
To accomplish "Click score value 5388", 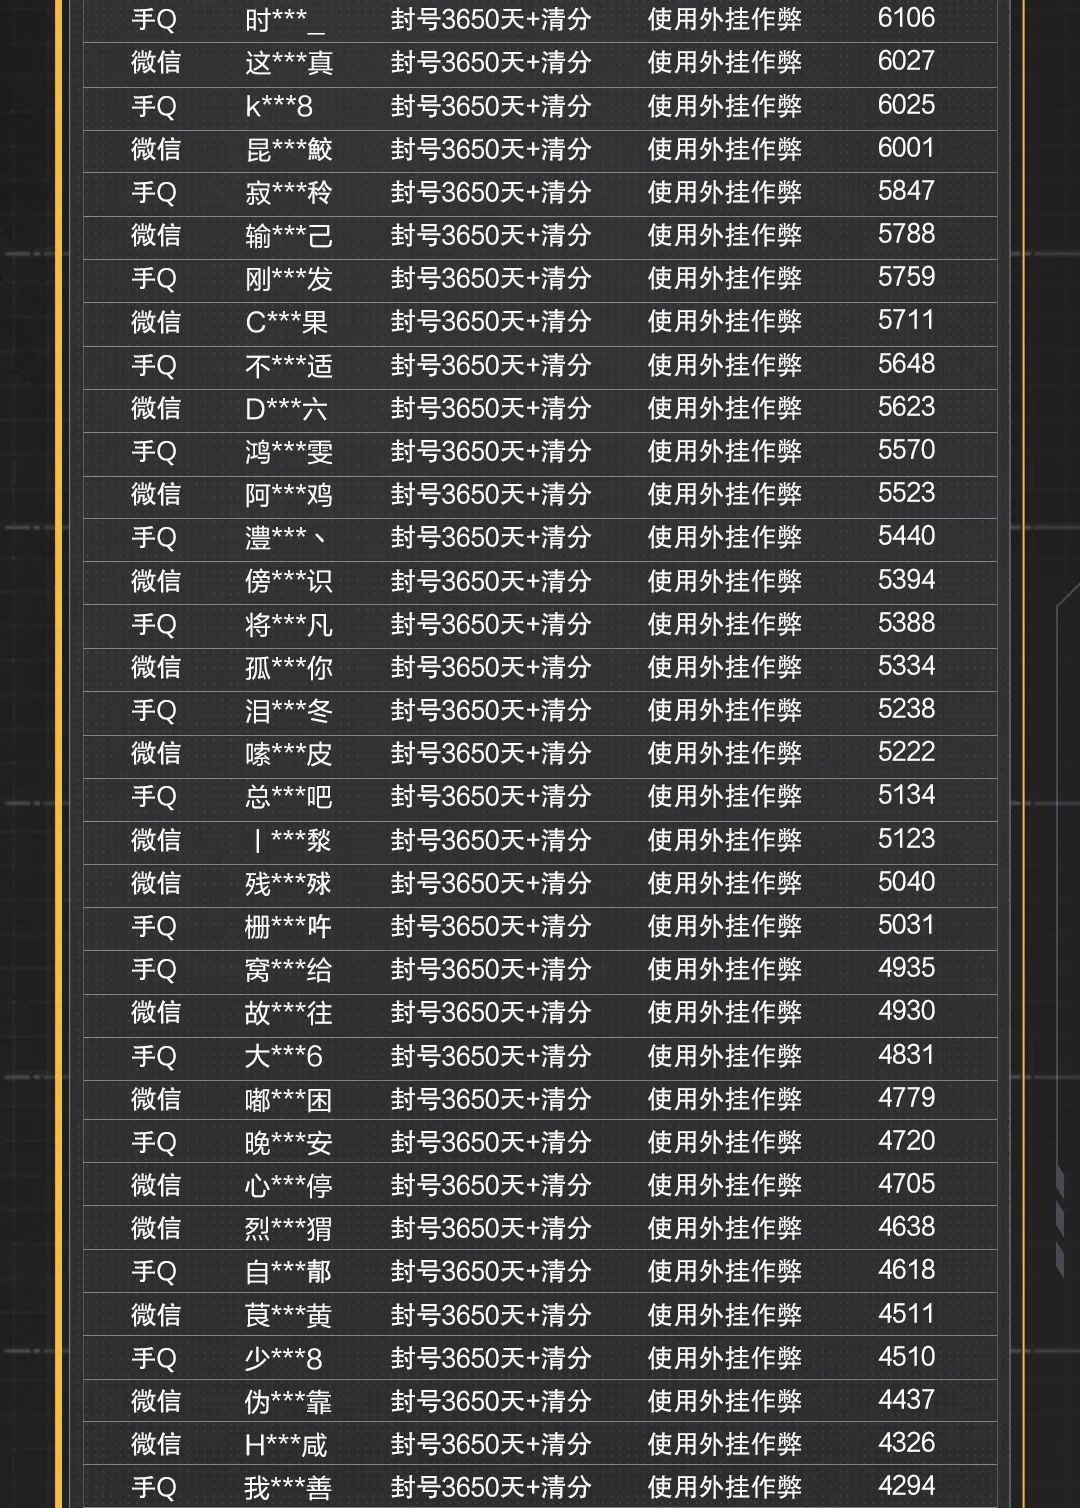I will [x=906, y=623].
